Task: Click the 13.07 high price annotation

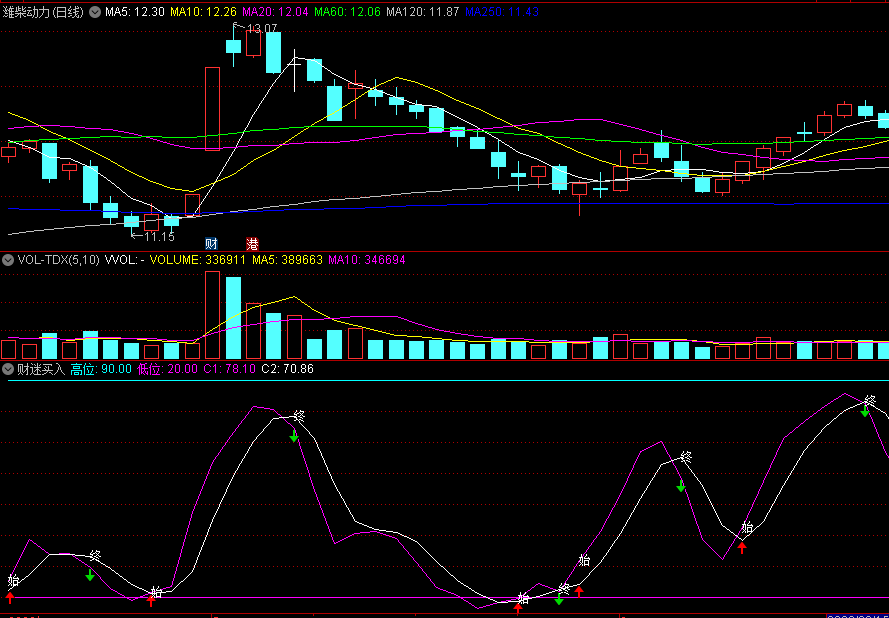Action: pos(261,28)
